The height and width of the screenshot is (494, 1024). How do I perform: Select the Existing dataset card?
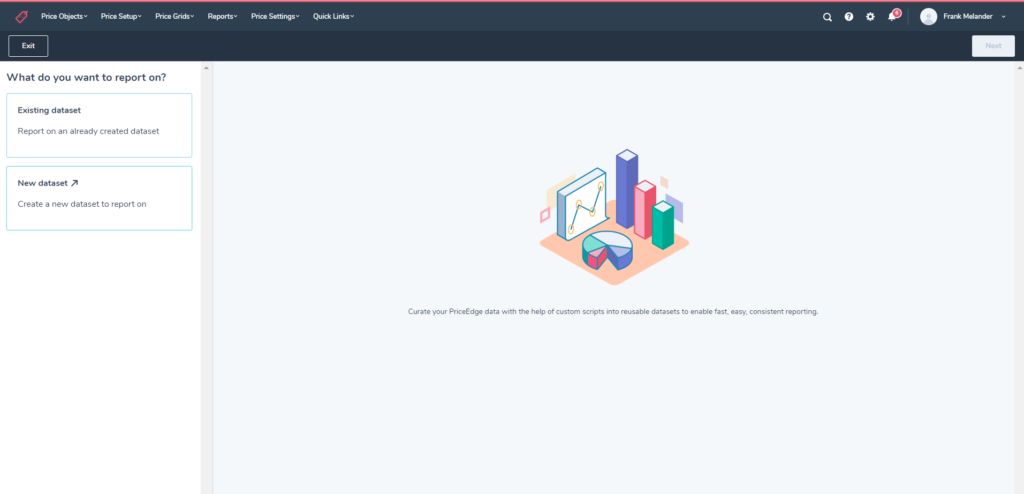[x=99, y=125]
